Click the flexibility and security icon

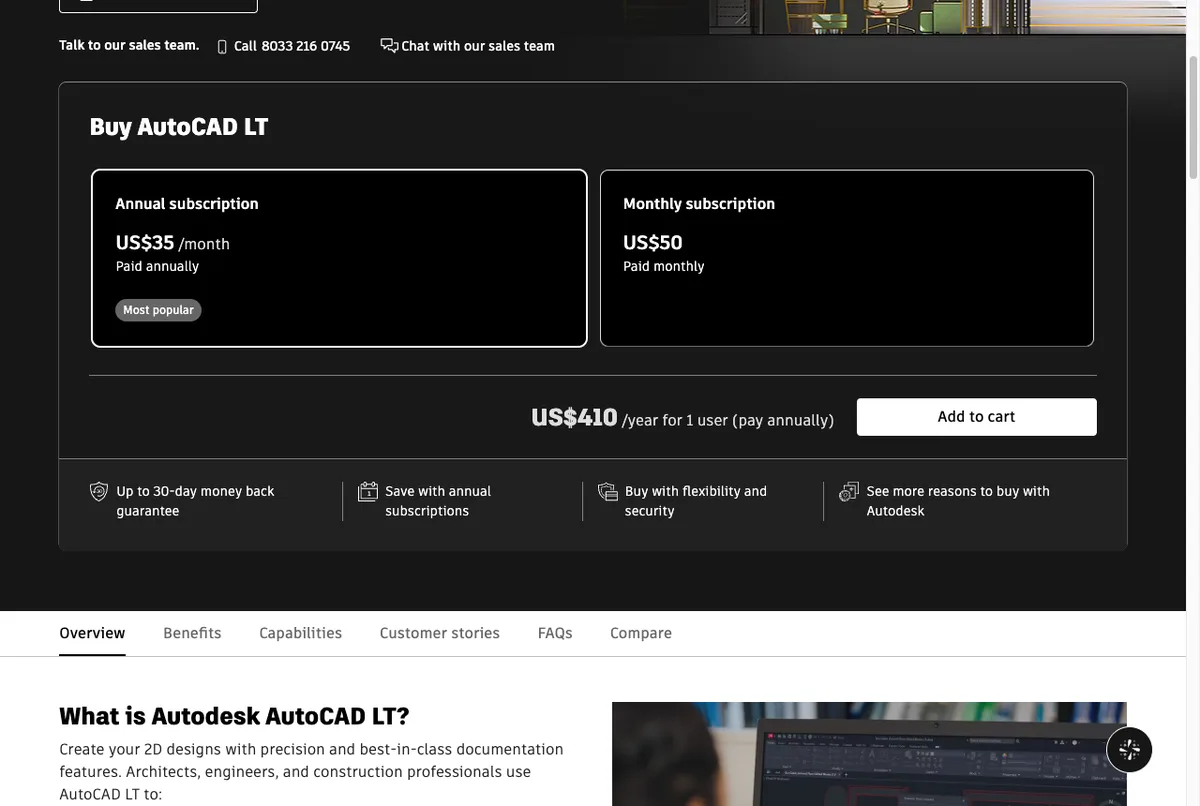608,492
